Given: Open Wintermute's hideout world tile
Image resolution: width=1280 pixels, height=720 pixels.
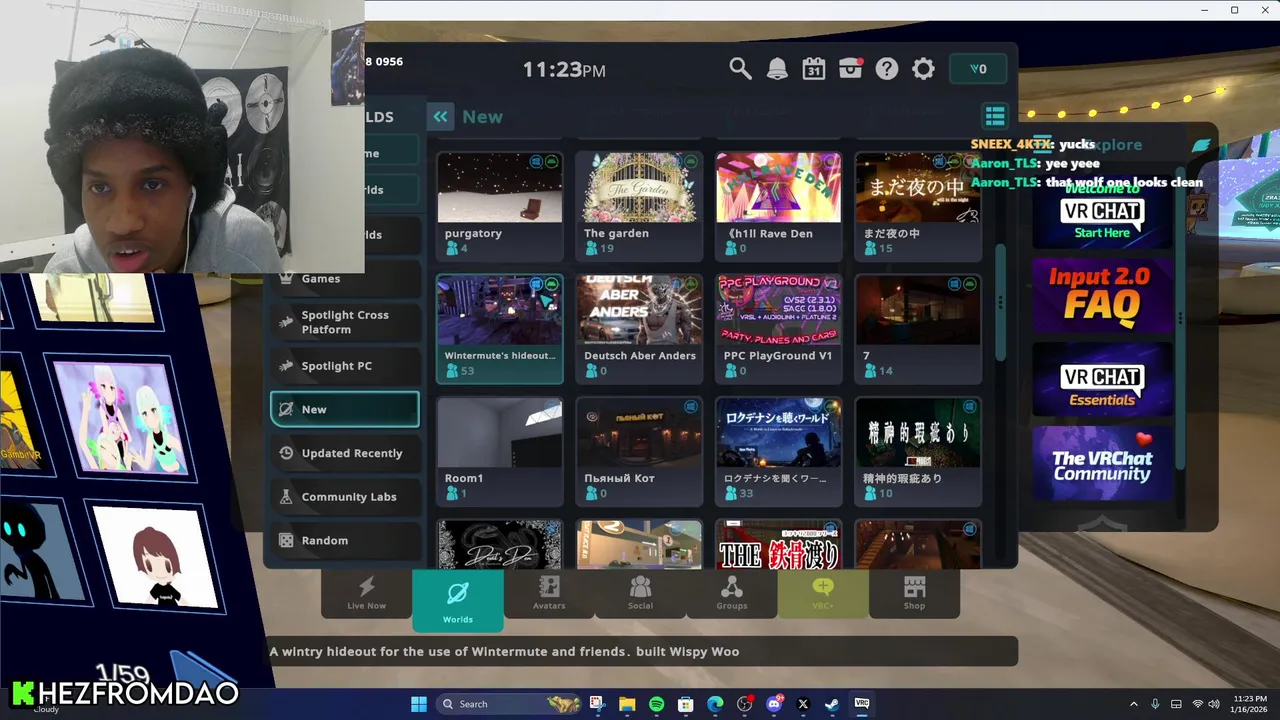Looking at the screenshot, I should pos(500,328).
